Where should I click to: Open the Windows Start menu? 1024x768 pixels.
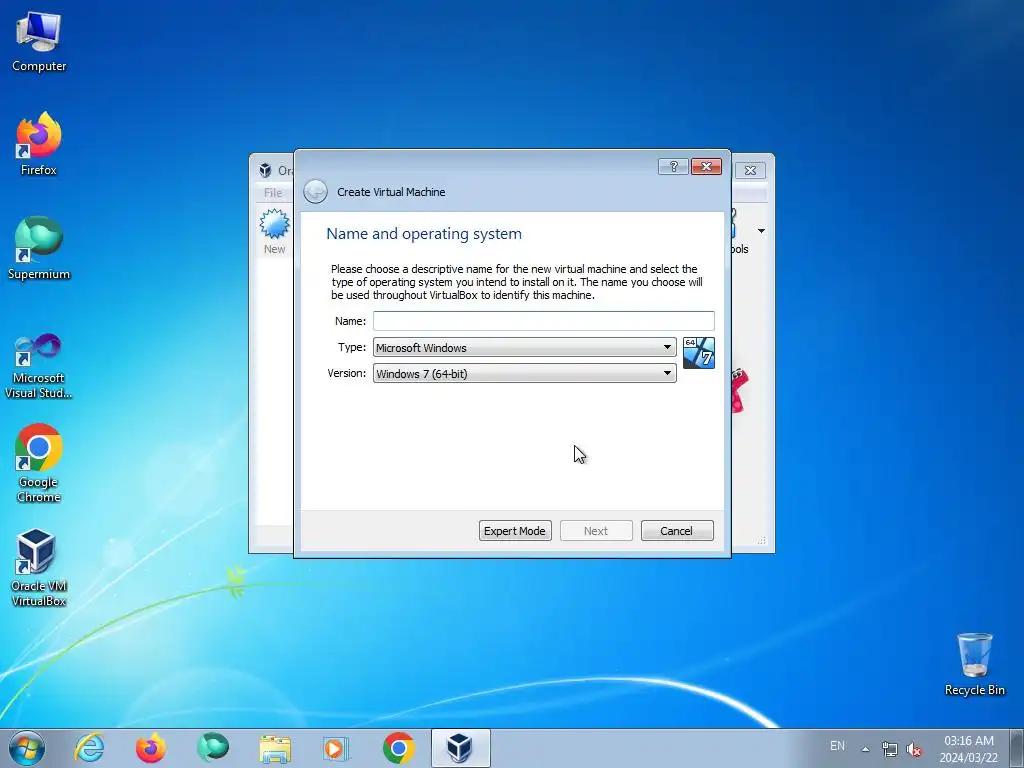pos(27,748)
